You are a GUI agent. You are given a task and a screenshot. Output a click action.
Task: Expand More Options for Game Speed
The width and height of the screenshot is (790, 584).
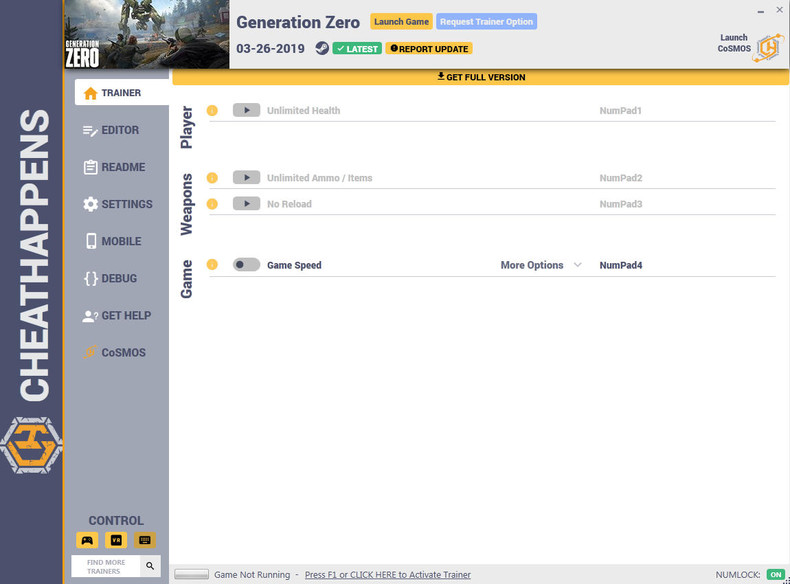coord(541,265)
